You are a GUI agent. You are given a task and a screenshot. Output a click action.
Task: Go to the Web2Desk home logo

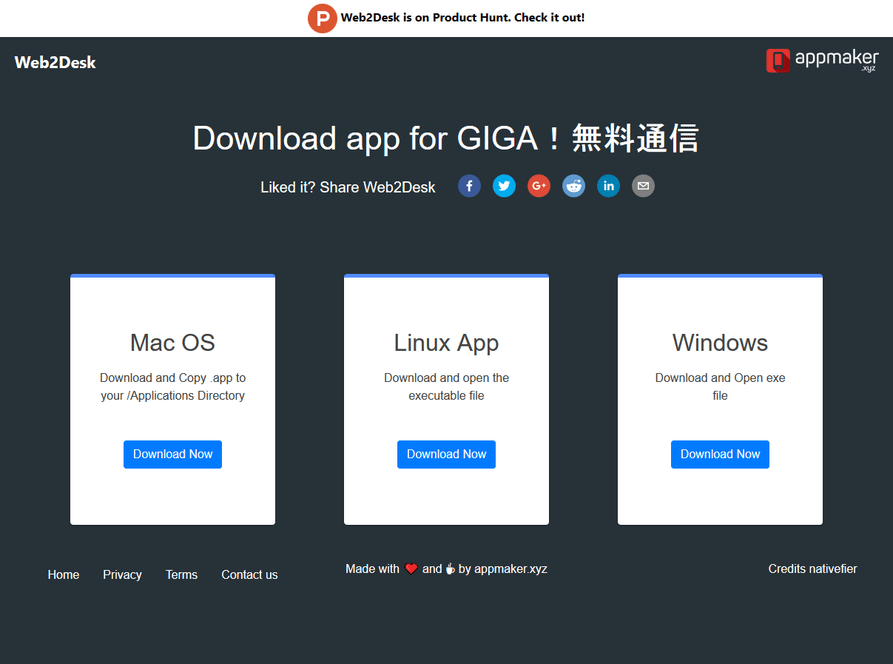pos(55,62)
